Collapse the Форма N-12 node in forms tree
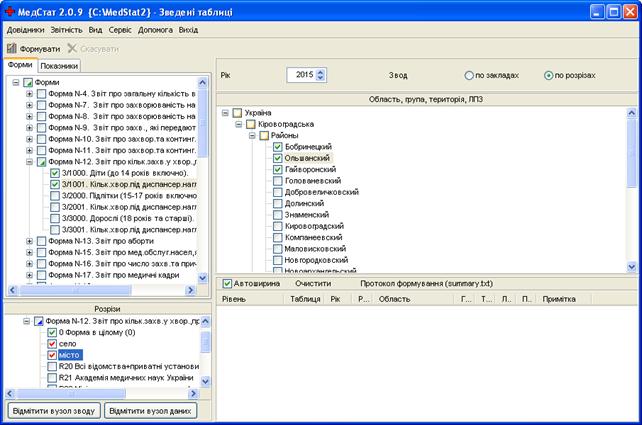The width and height of the screenshot is (642, 425). (x=29, y=162)
